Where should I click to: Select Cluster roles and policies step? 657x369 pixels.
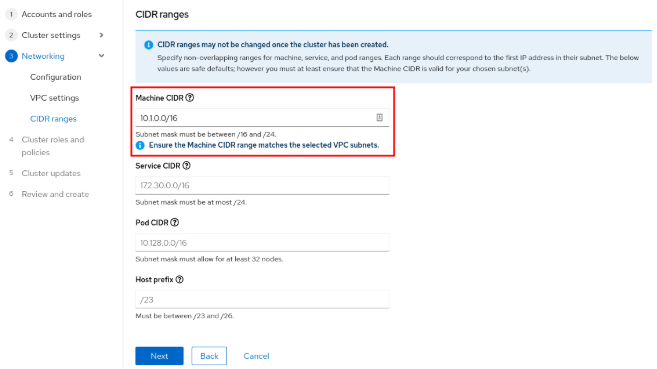pyautogui.click(x=53, y=146)
